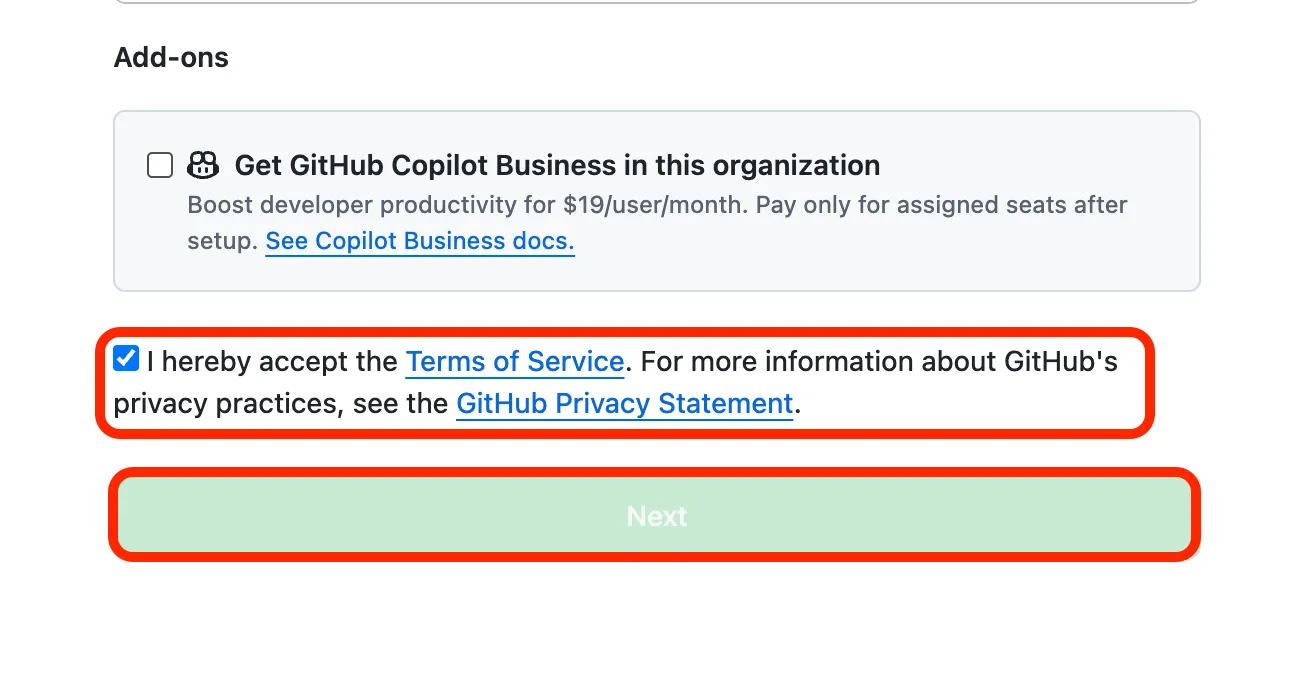Click the 'Boost developer productivity' description text
This screenshot has height=682, width=1300.
[370, 205]
